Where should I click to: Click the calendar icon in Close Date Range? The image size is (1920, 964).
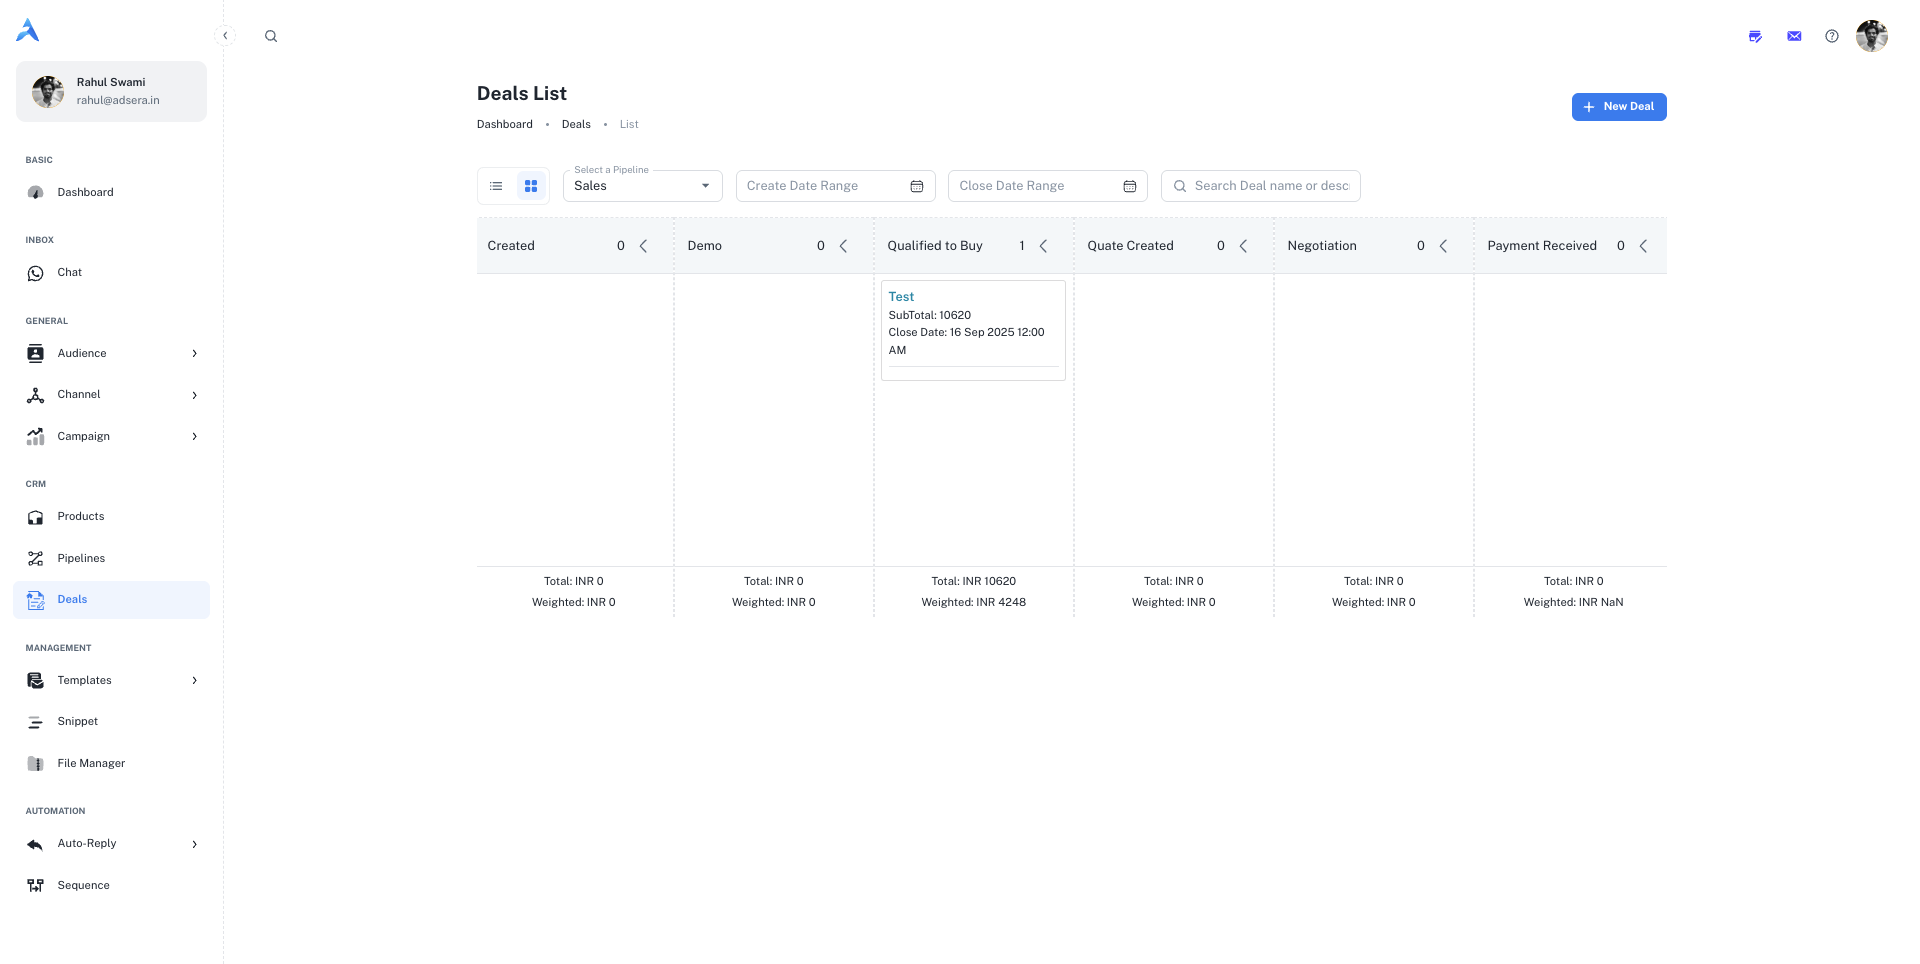(1129, 186)
